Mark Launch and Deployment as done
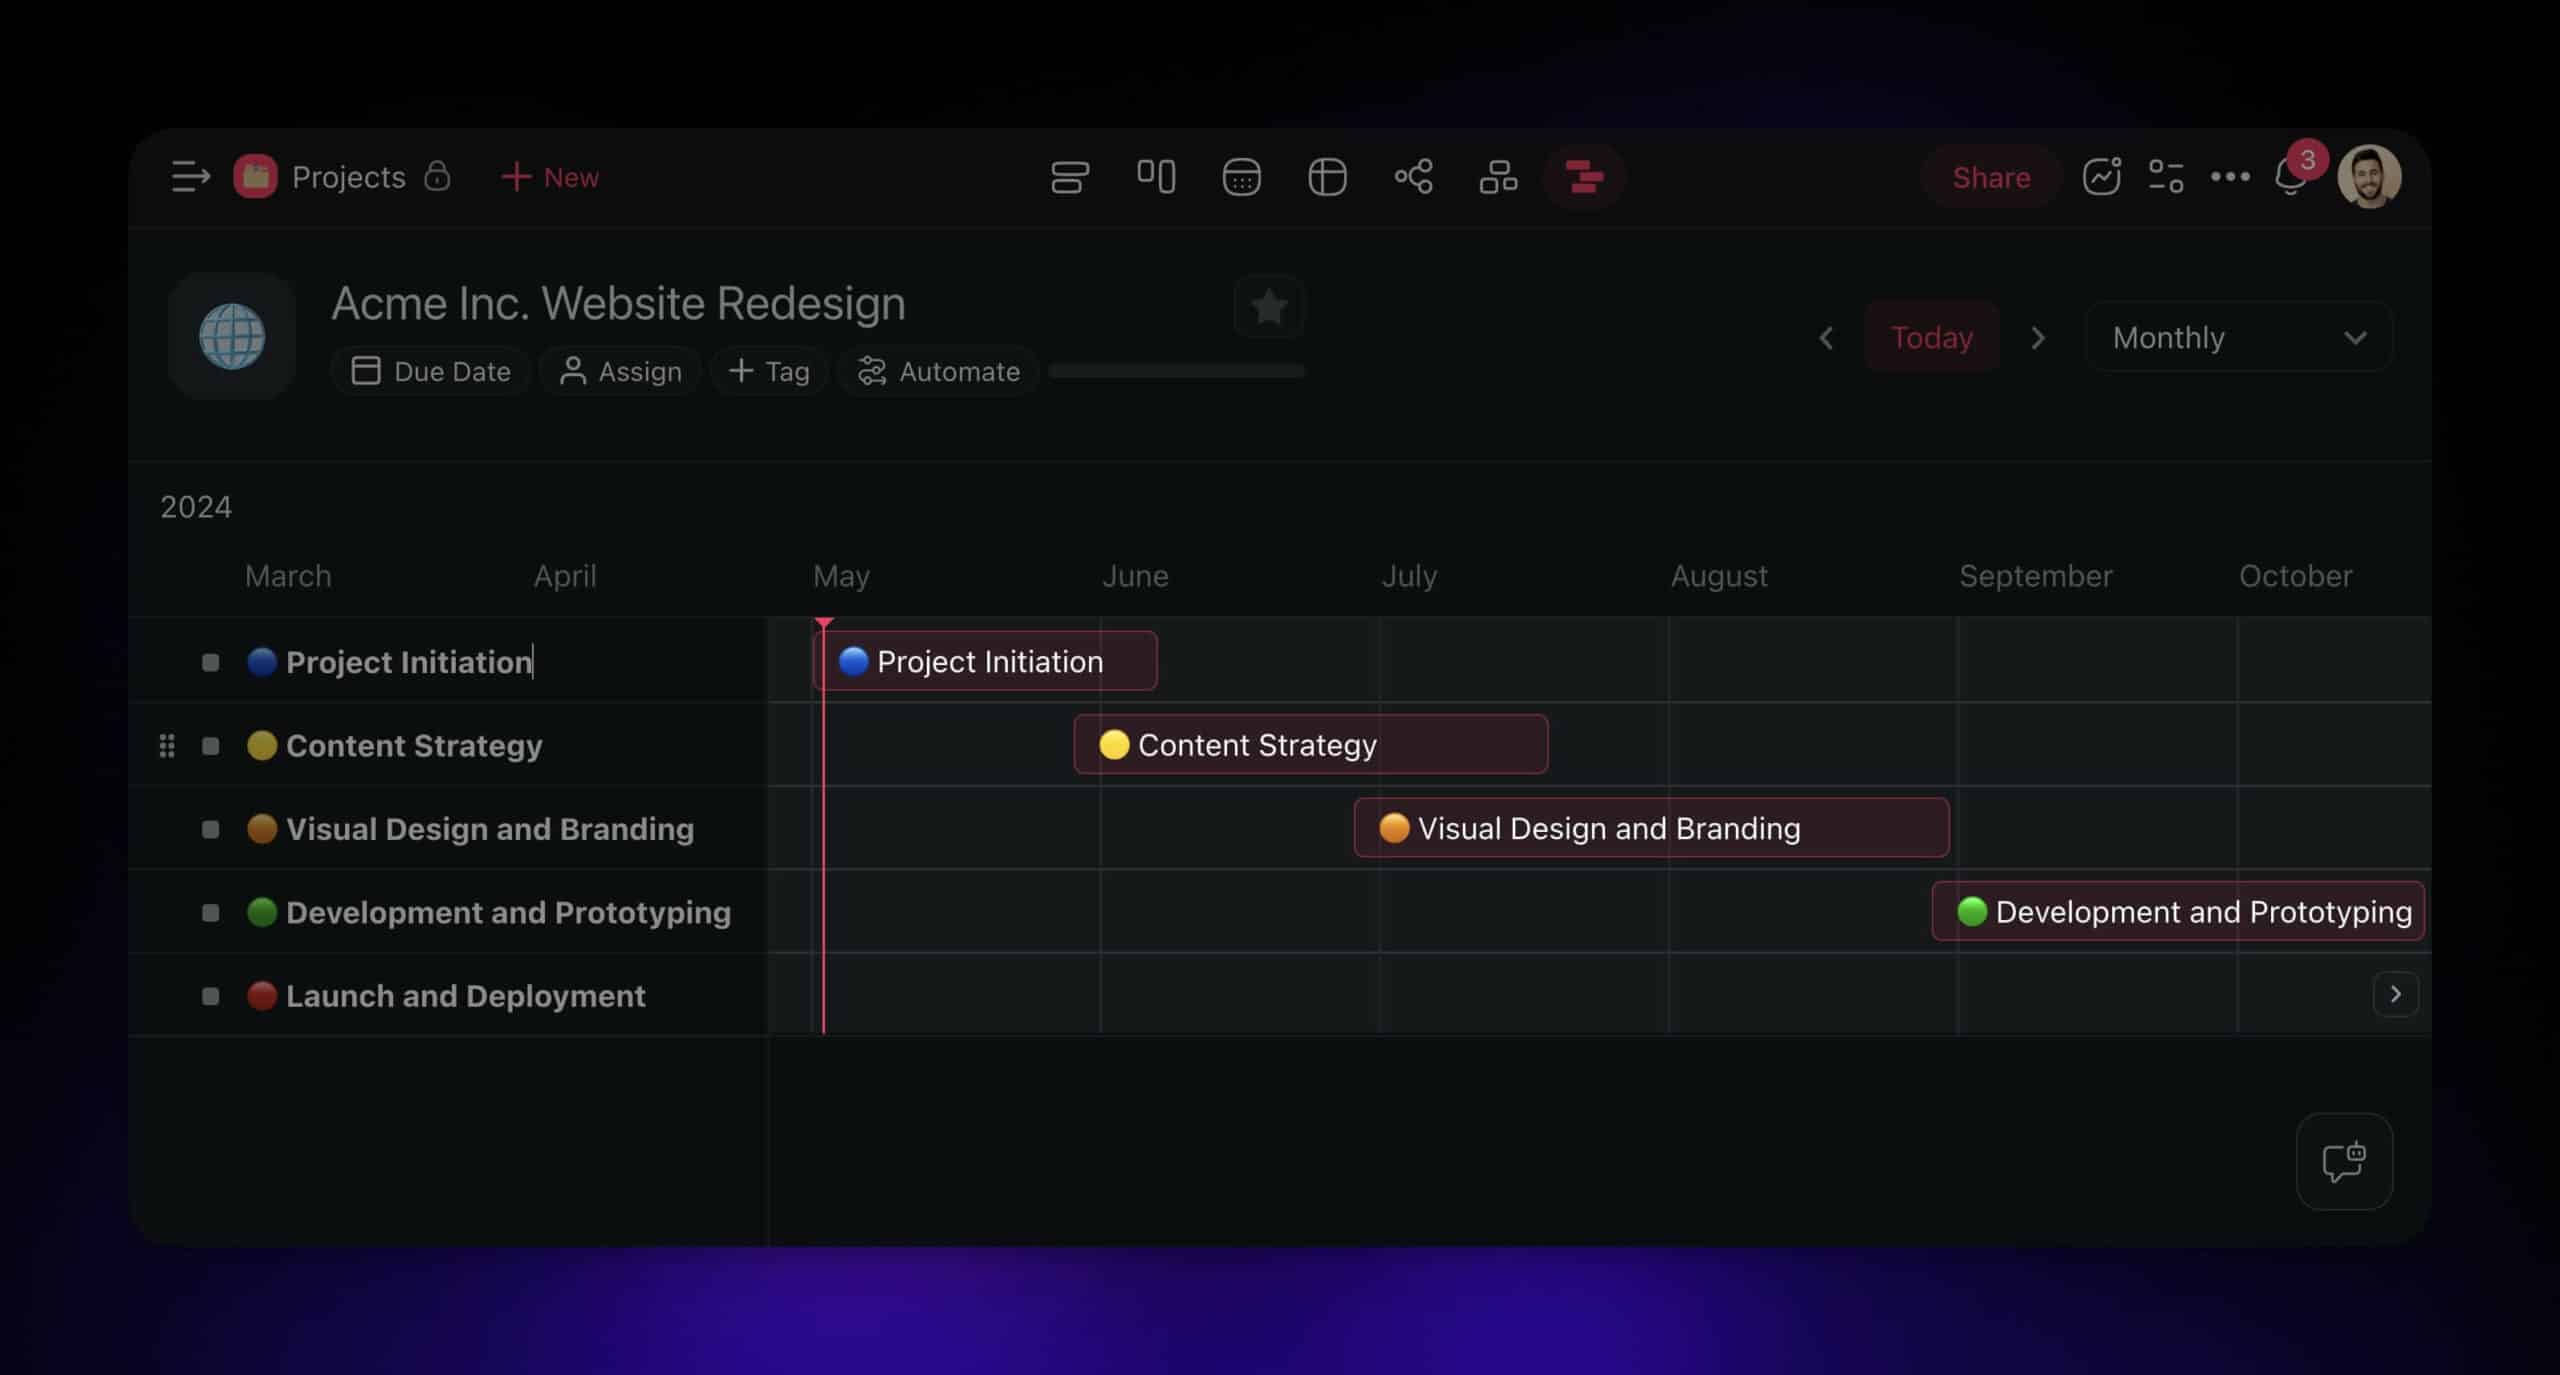Screen dimensions: 2560x1375 (x=210, y=996)
